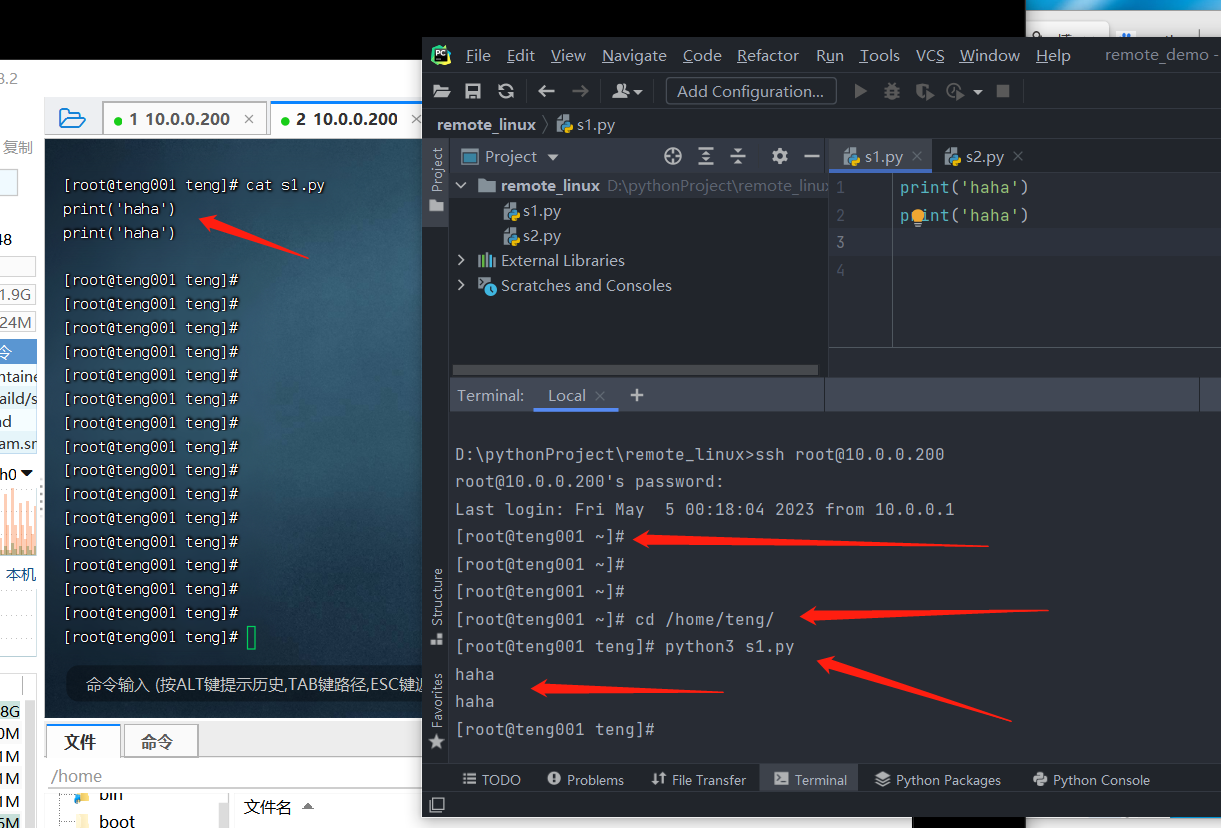Click the FinalShell command input field
The width and height of the screenshot is (1221, 828).
point(245,685)
